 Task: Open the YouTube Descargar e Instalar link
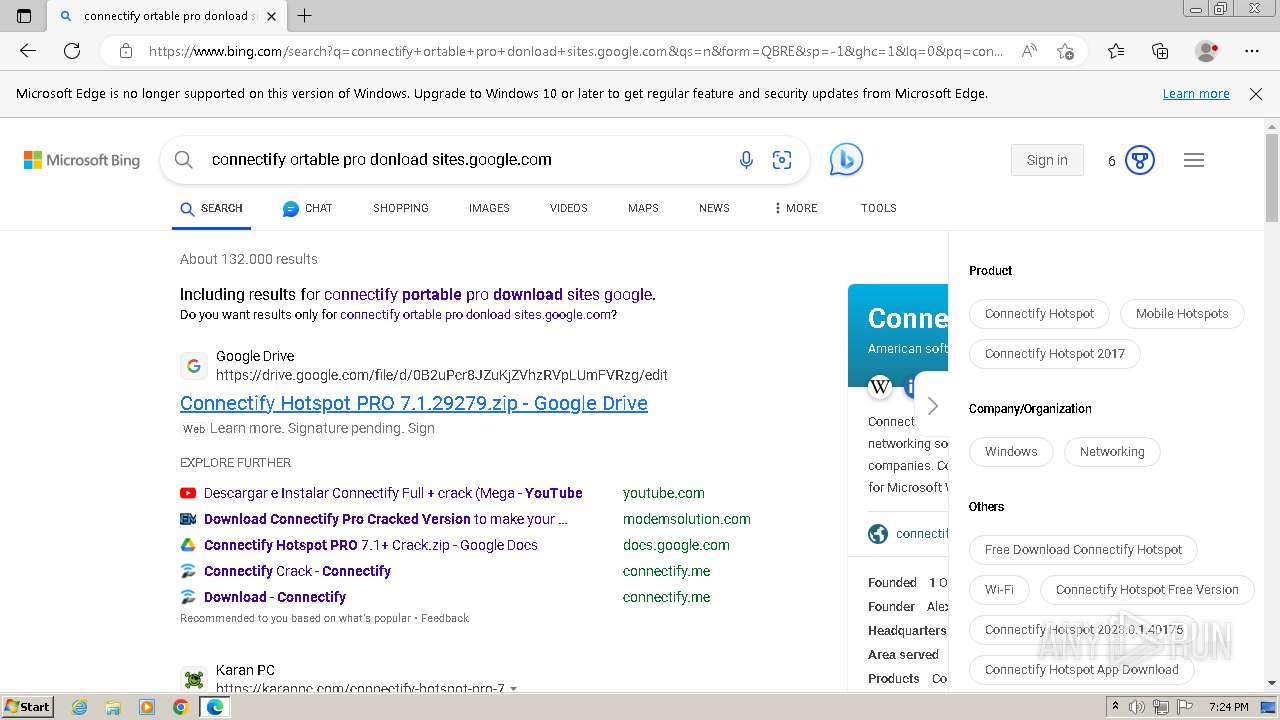393,493
